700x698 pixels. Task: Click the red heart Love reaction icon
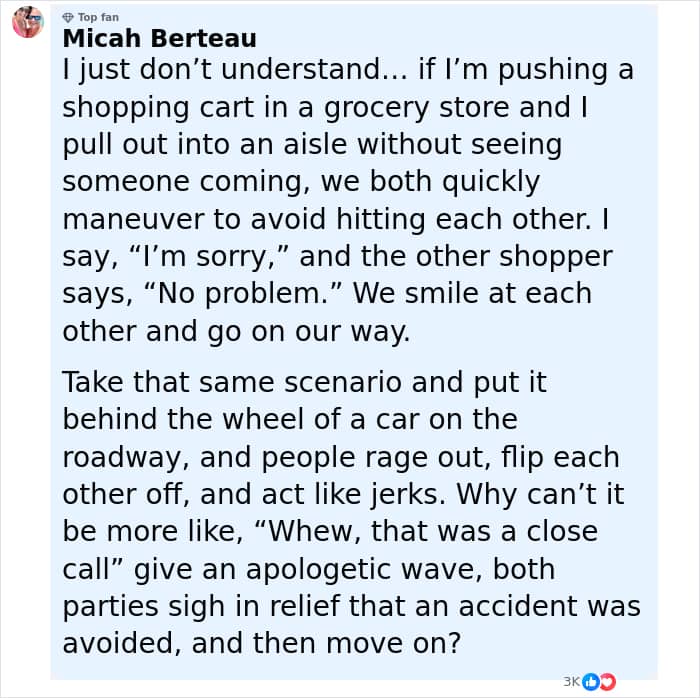606,681
